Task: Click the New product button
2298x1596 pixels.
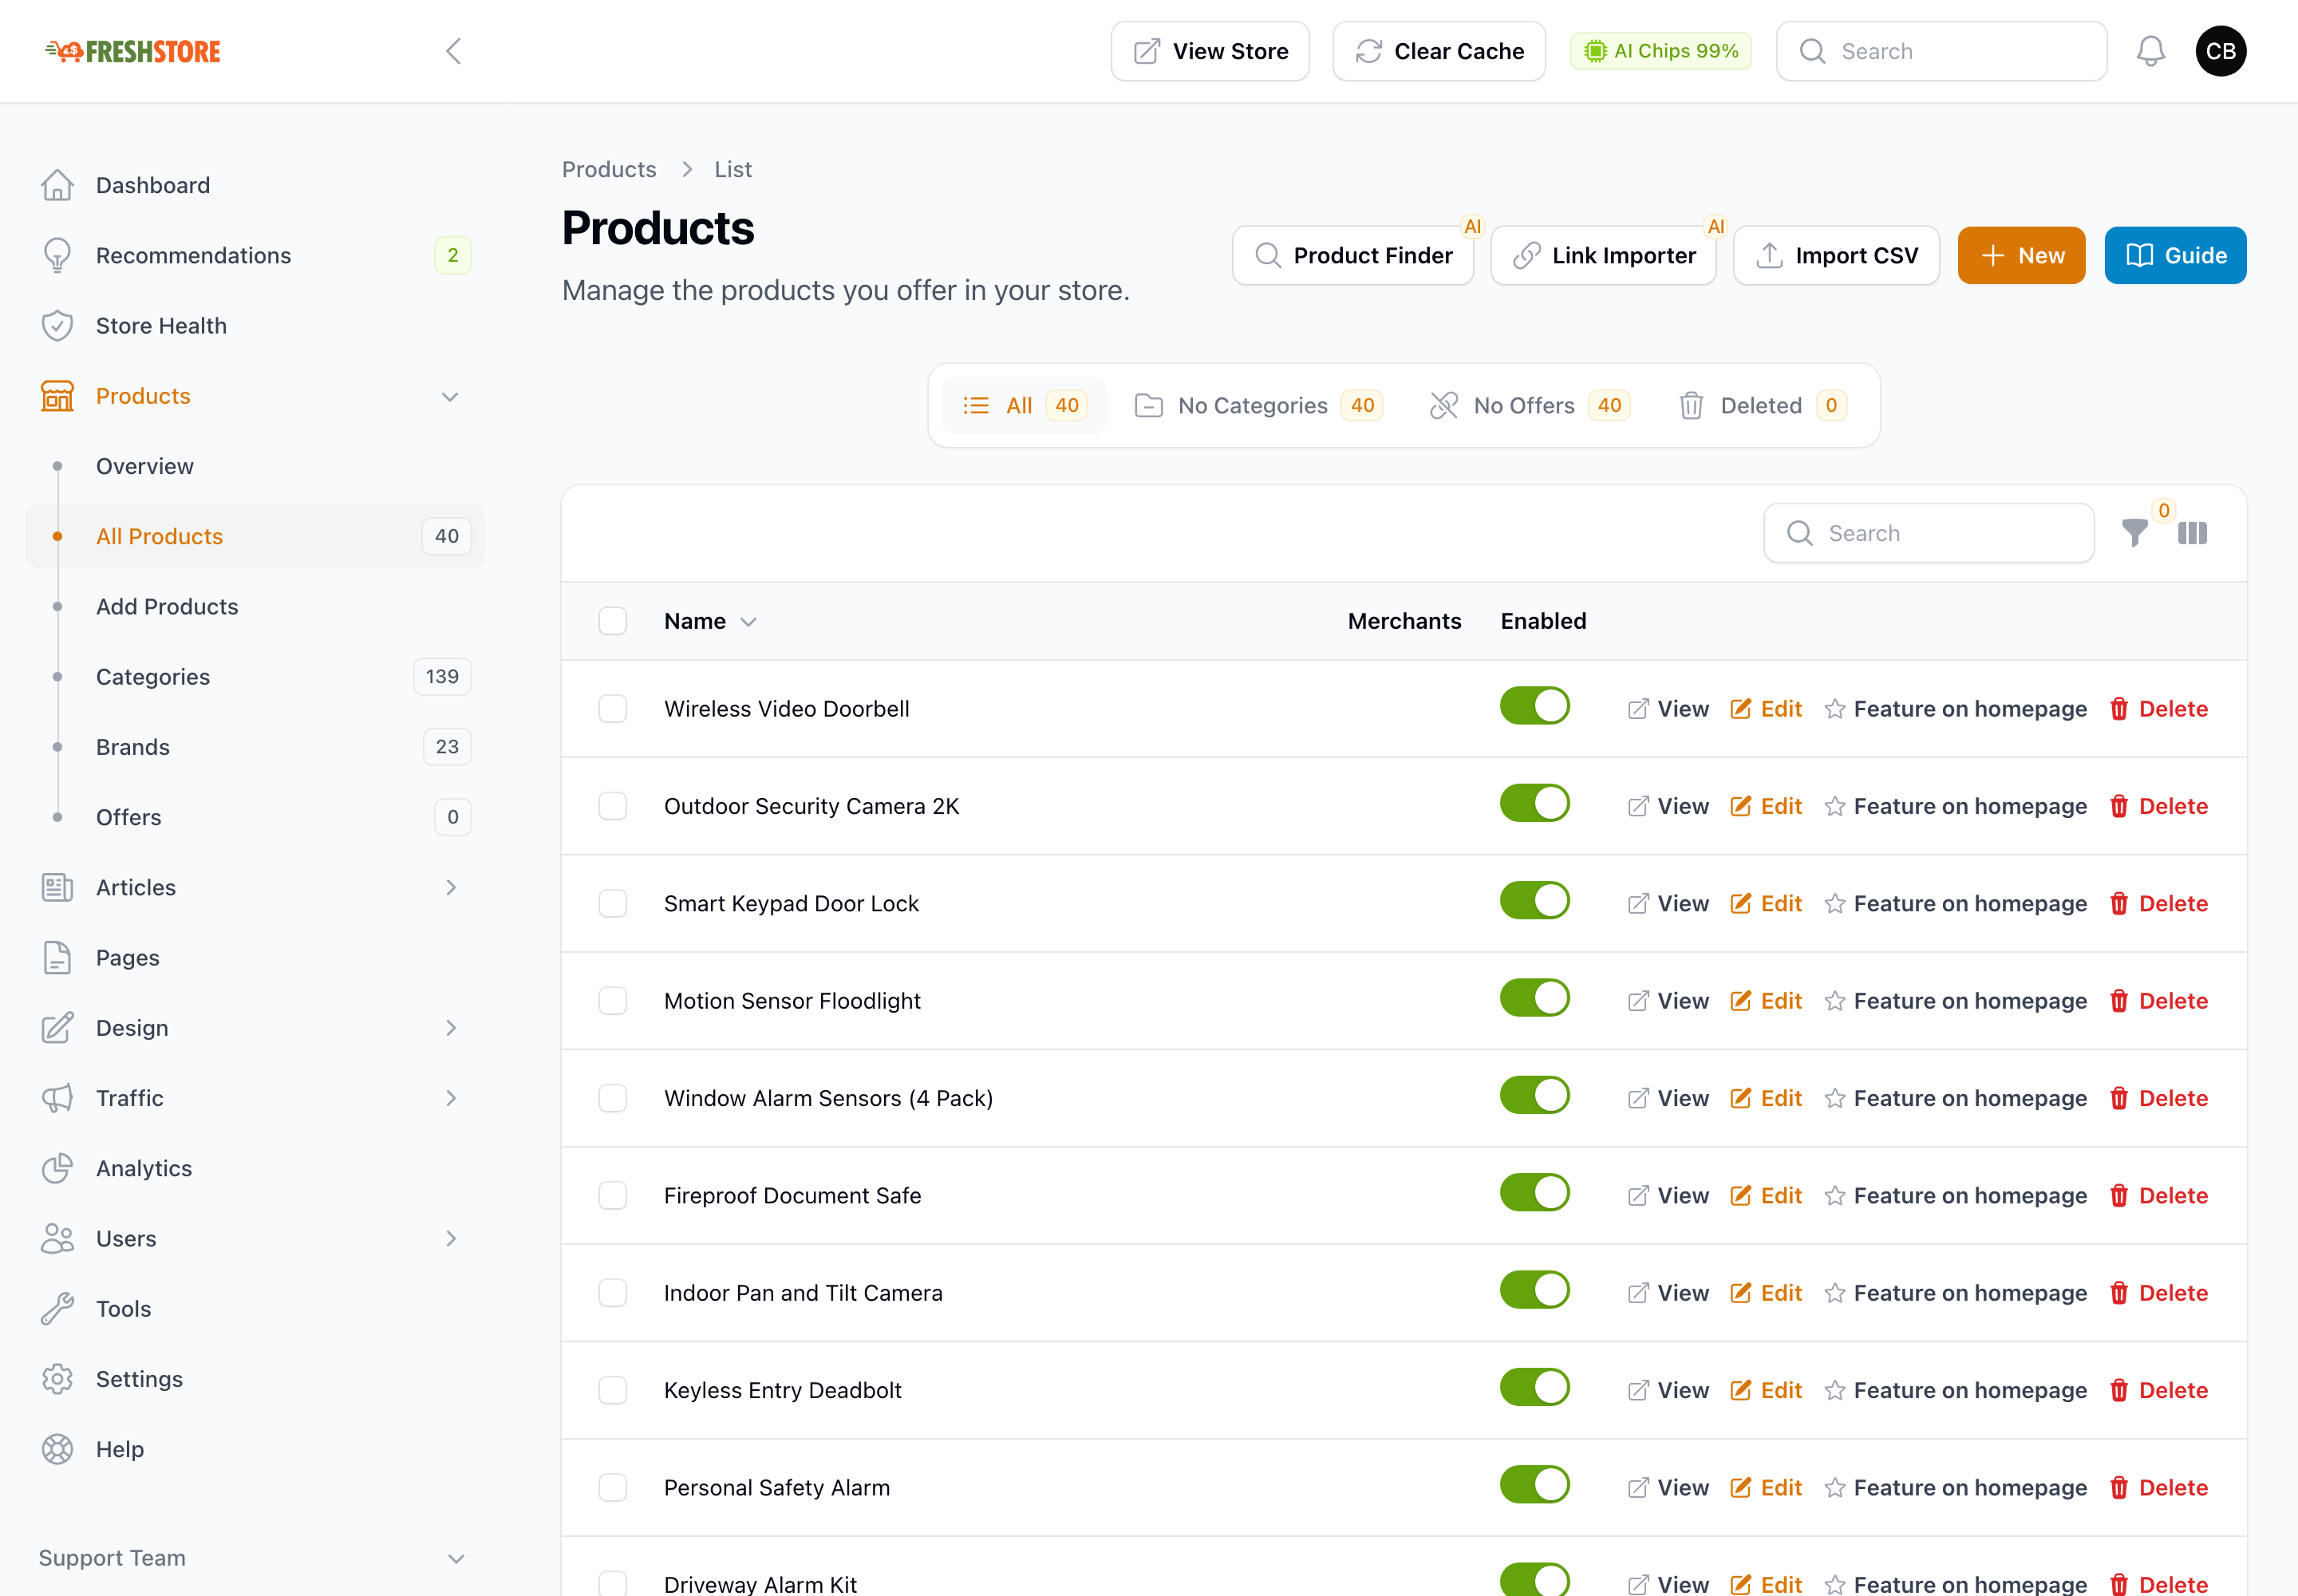Action: 2021,255
